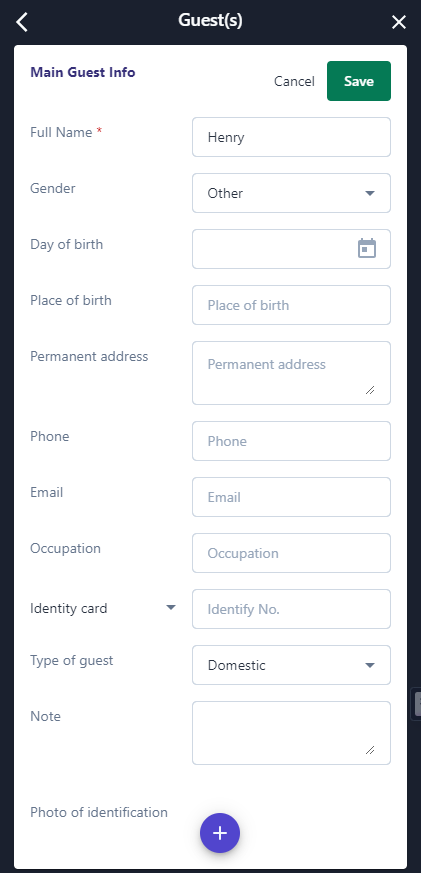The image size is (421, 873).
Task: Click the Day of birth date field
Action: pyautogui.click(x=291, y=249)
